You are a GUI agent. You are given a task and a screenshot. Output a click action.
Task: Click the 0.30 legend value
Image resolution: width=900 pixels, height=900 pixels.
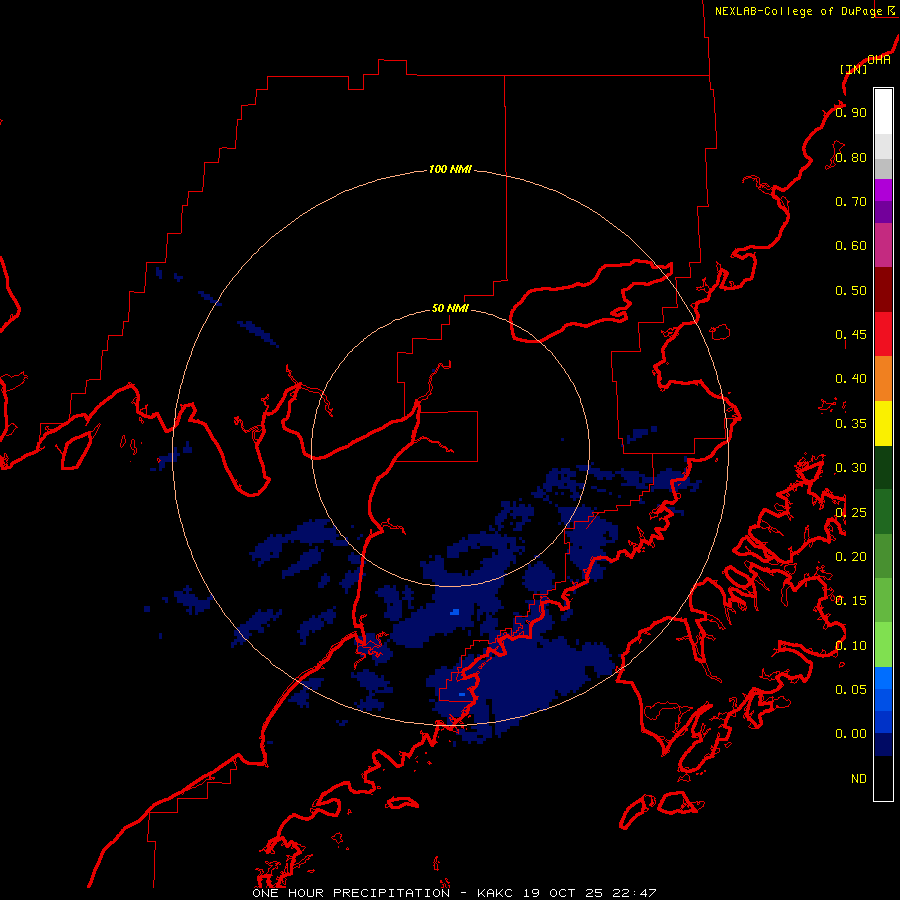[x=851, y=468]
